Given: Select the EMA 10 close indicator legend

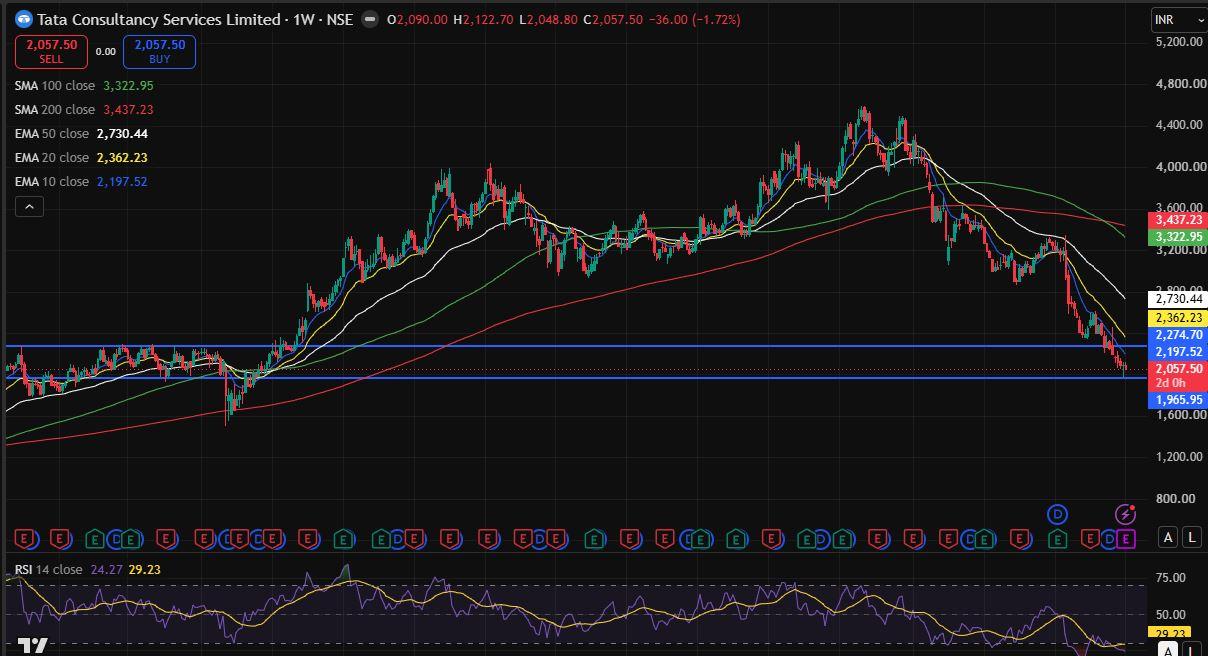Looking at the screenshot, I should pos(52,182).
